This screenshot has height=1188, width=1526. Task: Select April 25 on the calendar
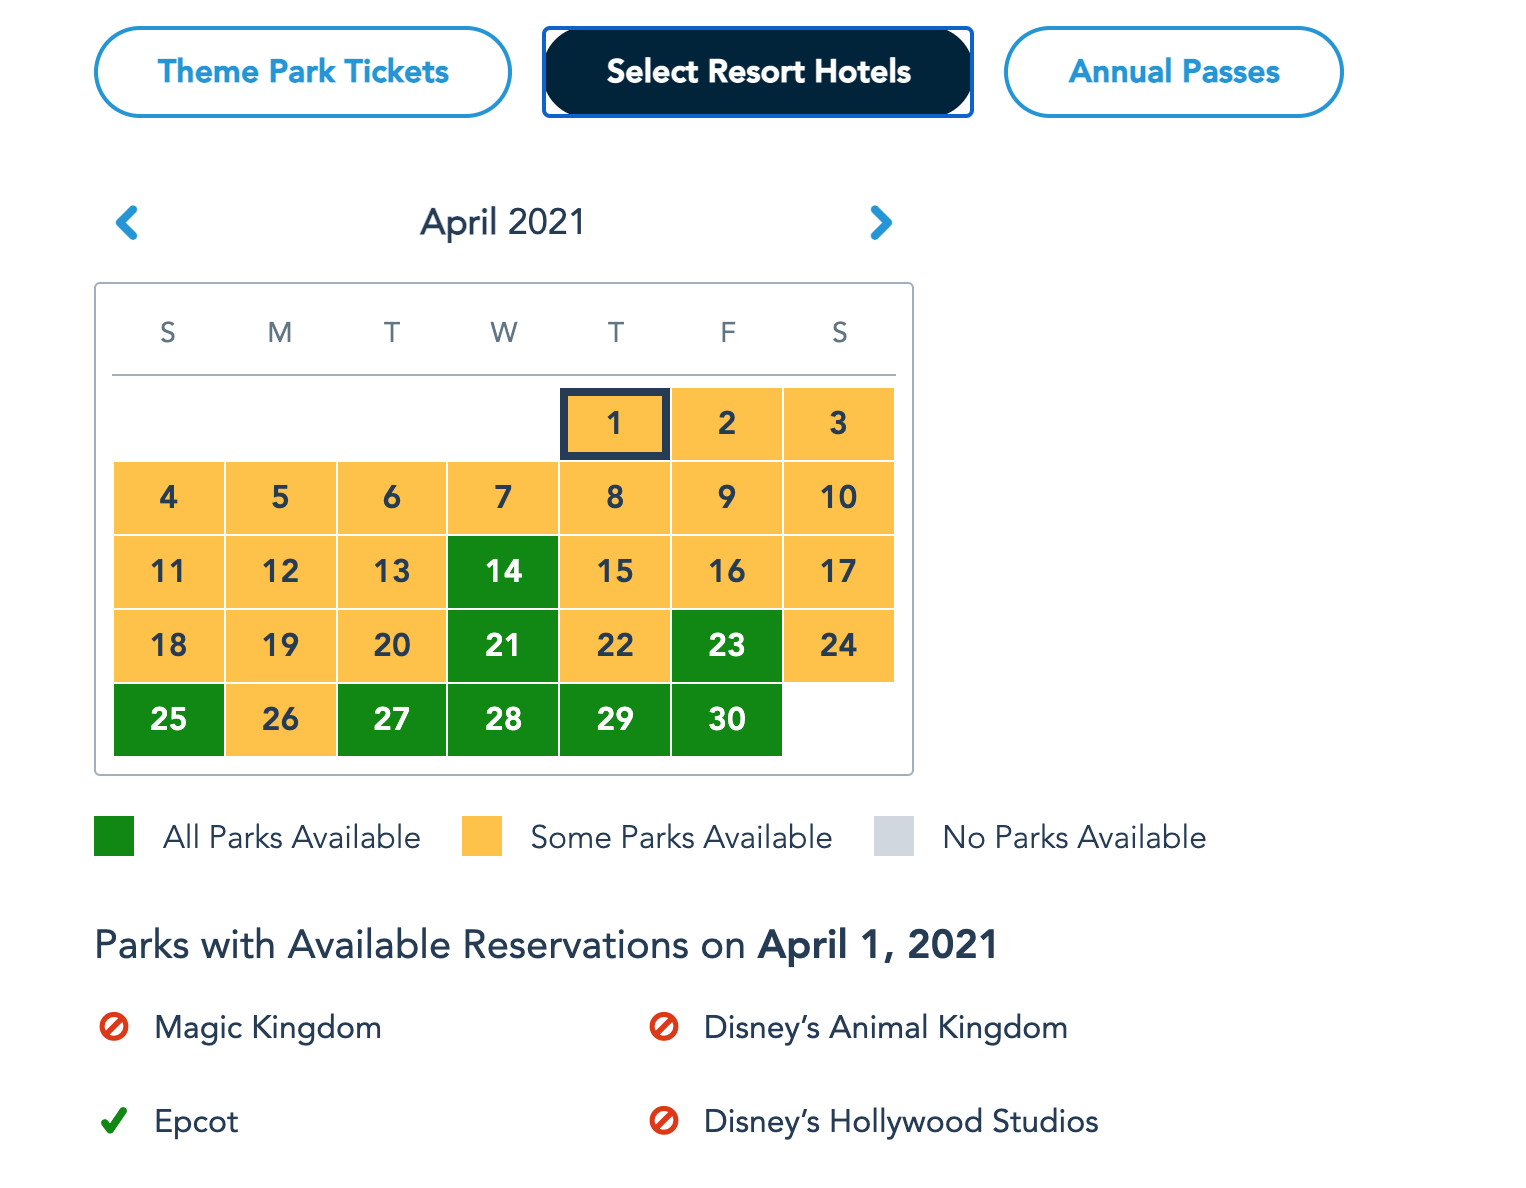(169, 719)
